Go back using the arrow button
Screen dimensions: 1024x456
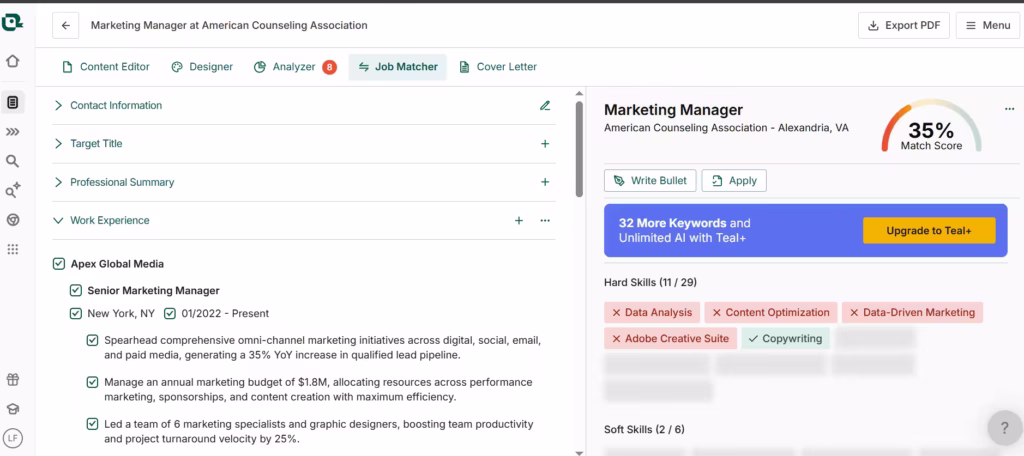click(x=65, y=25)
